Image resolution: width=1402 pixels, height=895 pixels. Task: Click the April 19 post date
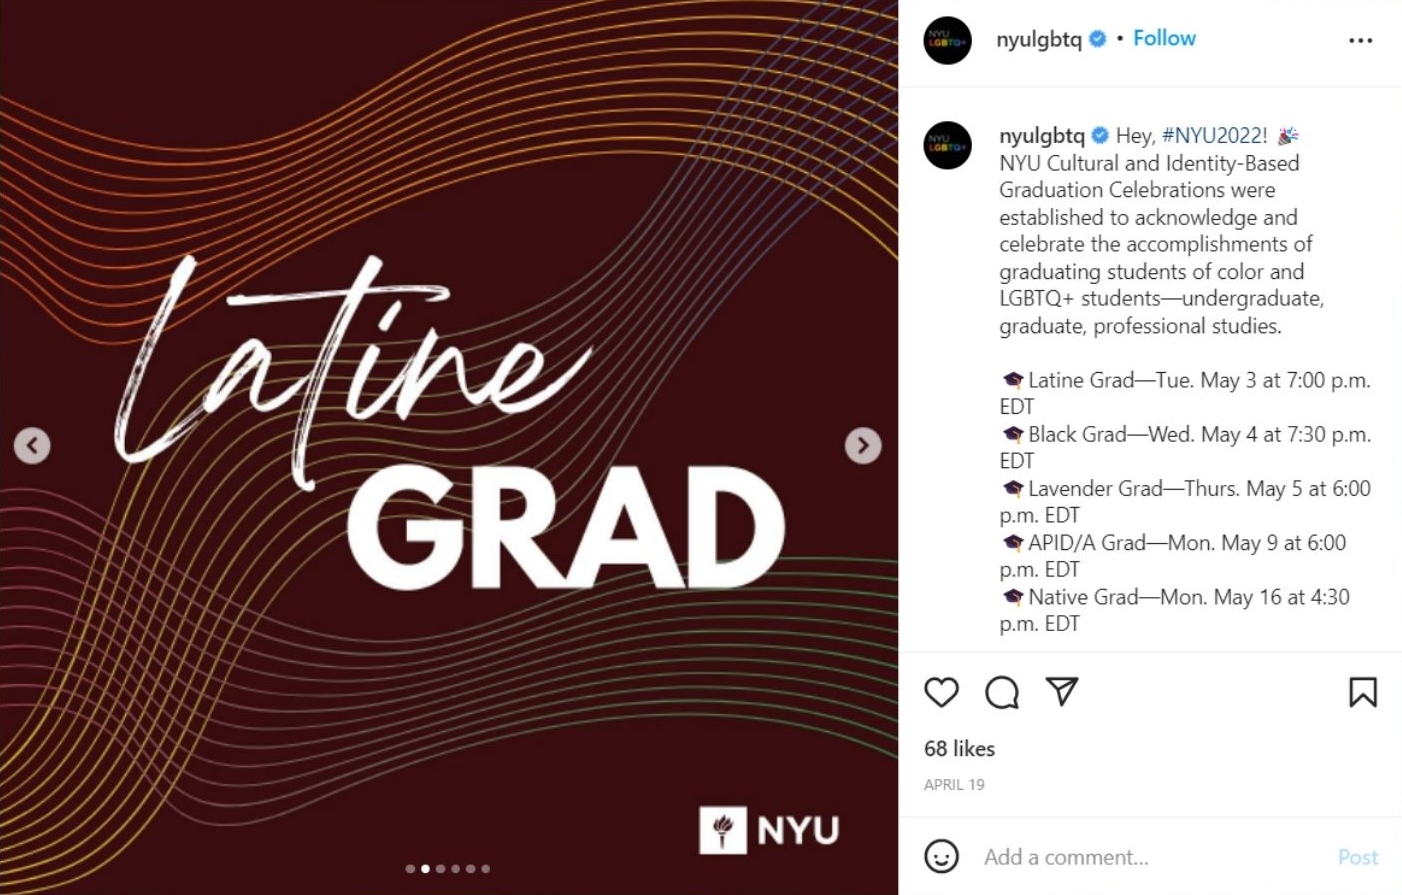[x=954, y=784]
